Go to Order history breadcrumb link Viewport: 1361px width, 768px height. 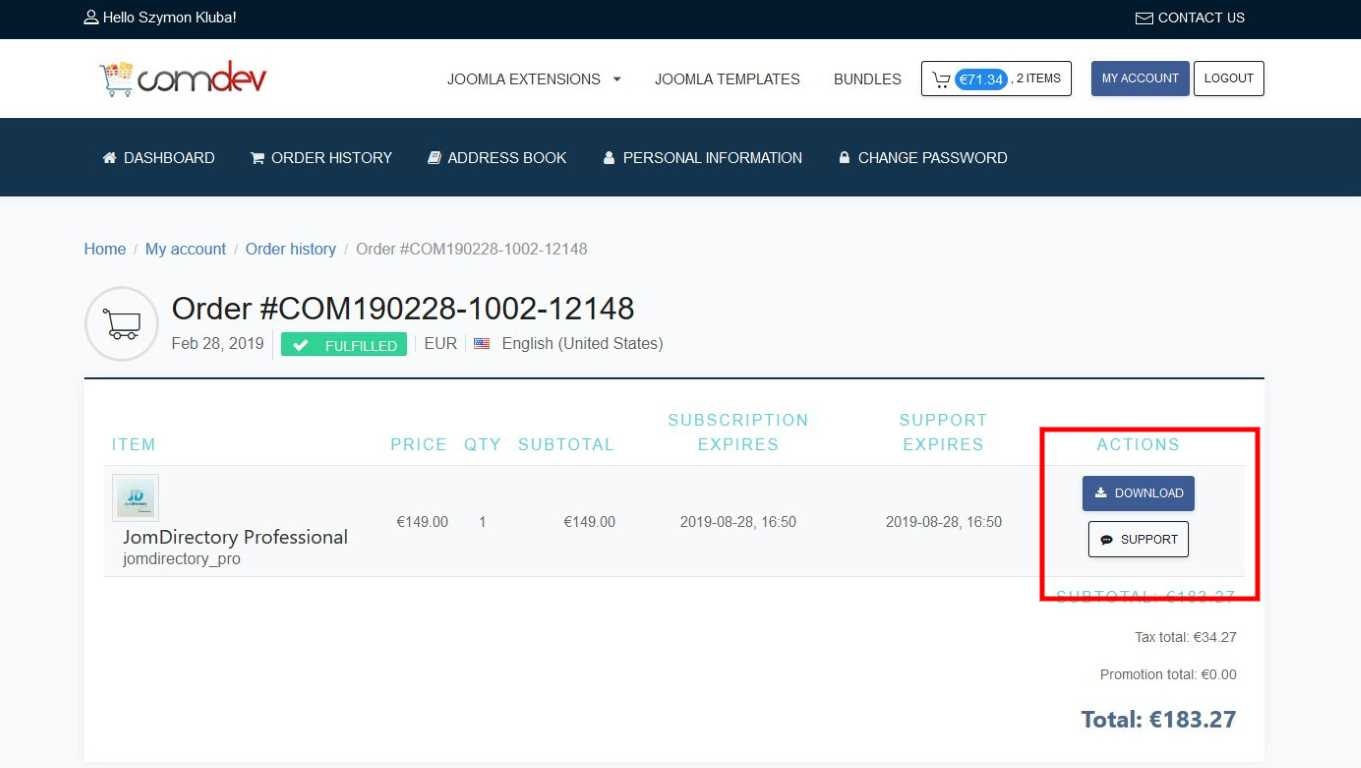tap(291, 249)
